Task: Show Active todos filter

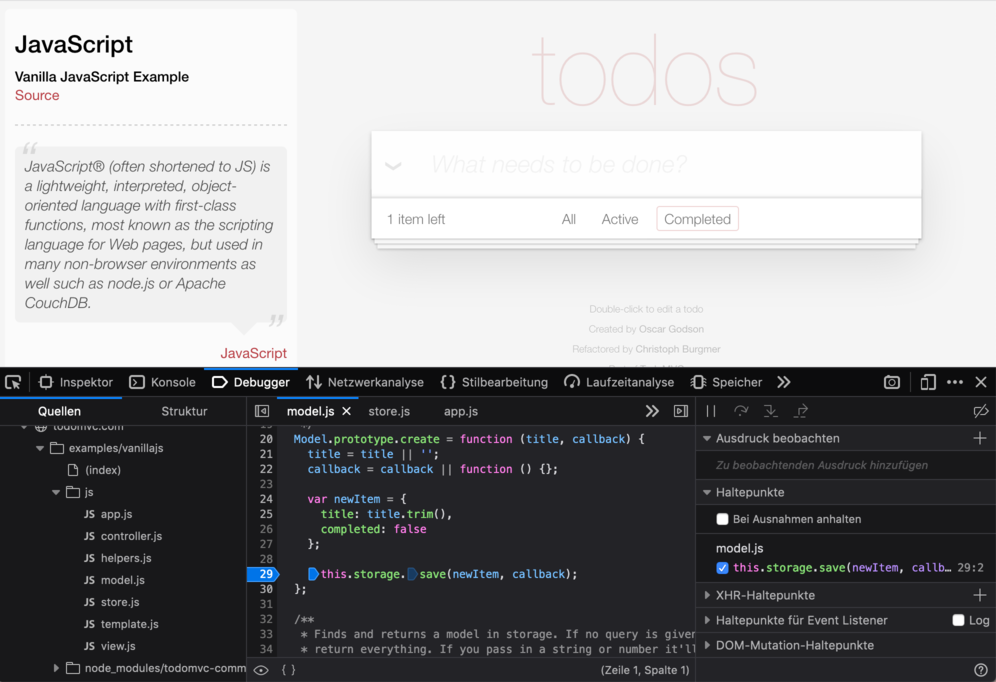Action: click(x=620, y=219)
